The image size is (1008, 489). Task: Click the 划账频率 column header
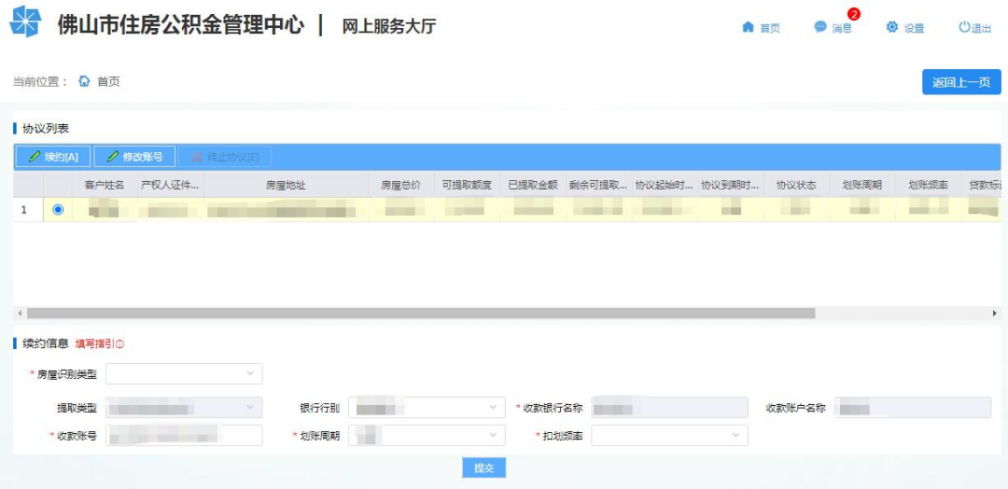tap(928, 185)
